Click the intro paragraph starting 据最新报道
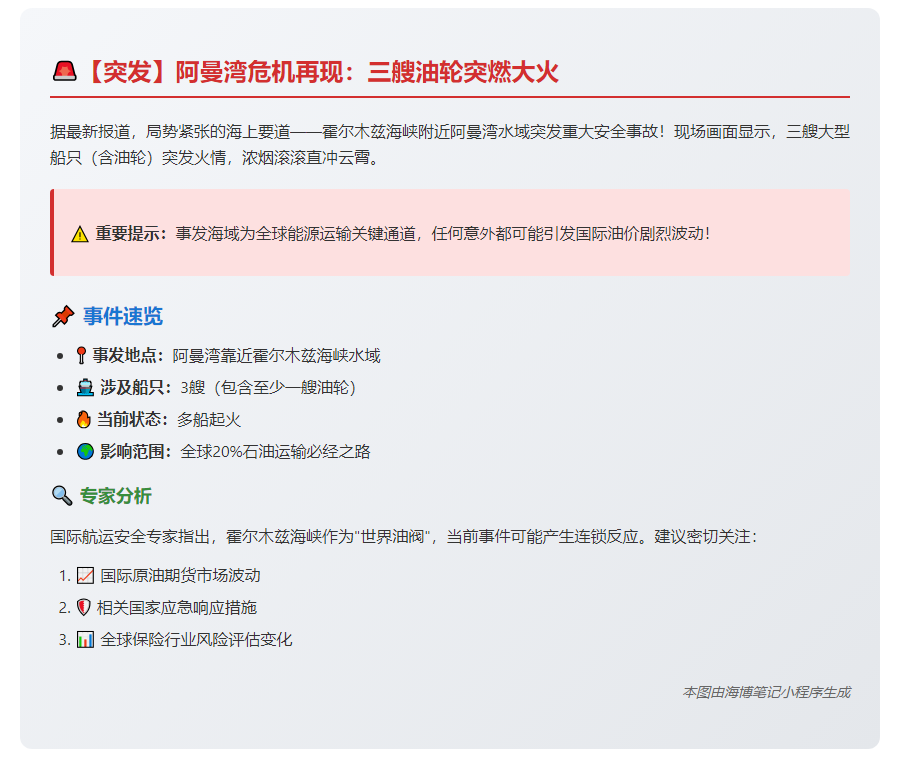900x780 pixels. 450,145
